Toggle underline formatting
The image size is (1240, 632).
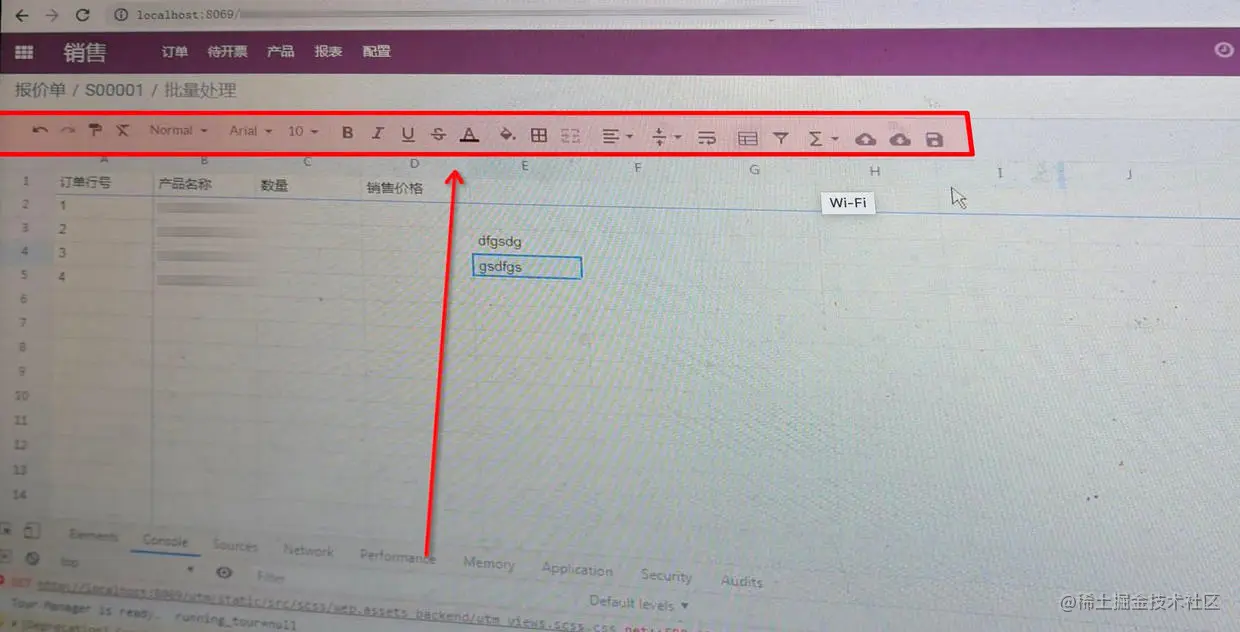point(408,134)
